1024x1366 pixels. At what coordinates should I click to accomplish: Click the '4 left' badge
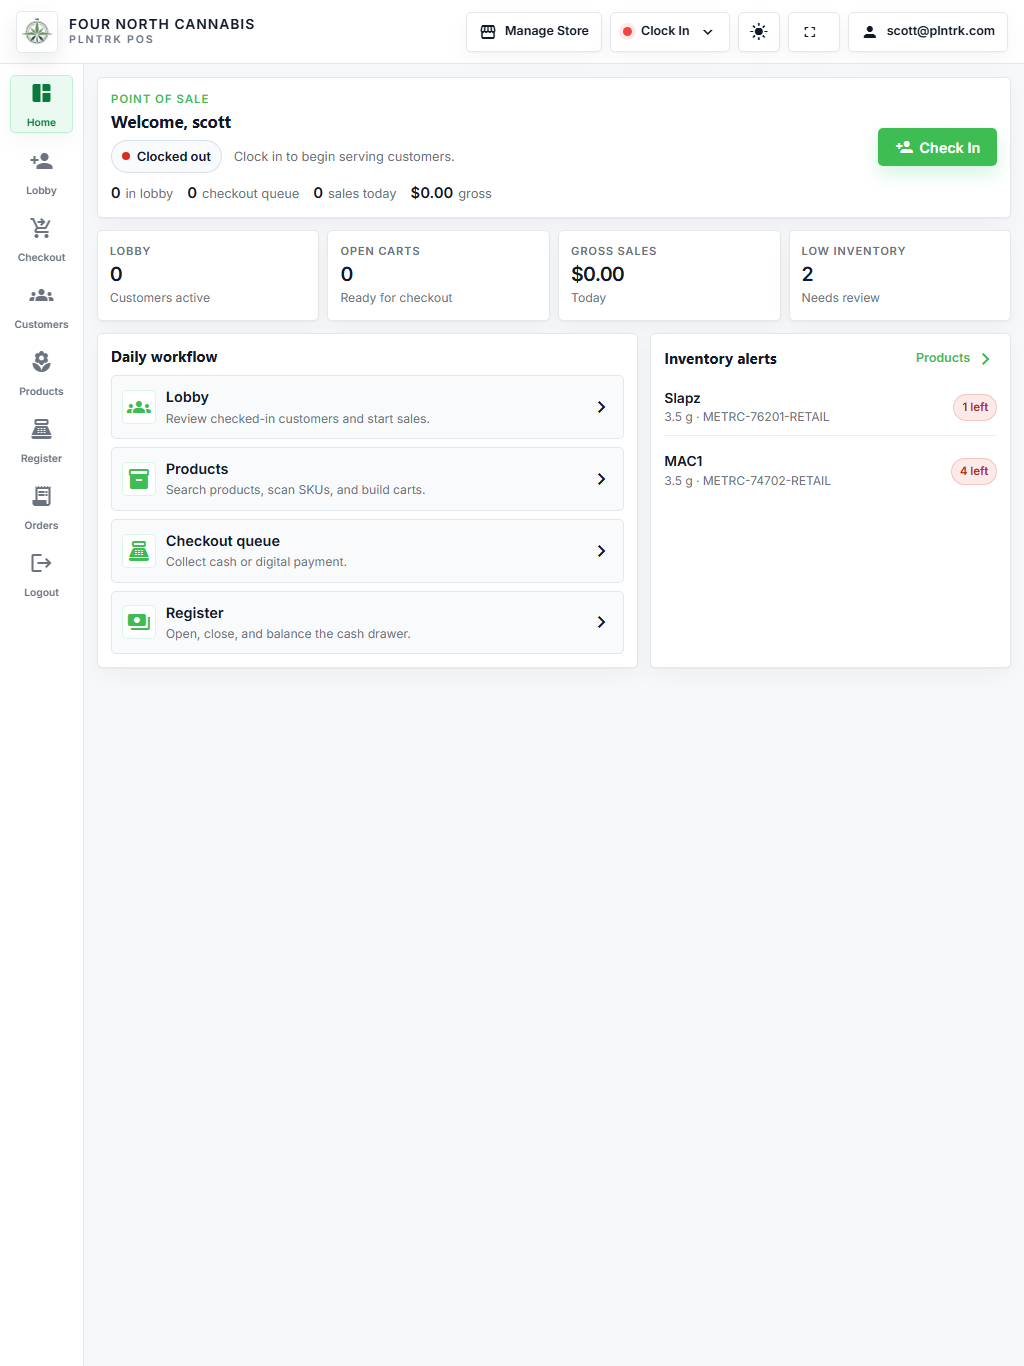(974, 471)
